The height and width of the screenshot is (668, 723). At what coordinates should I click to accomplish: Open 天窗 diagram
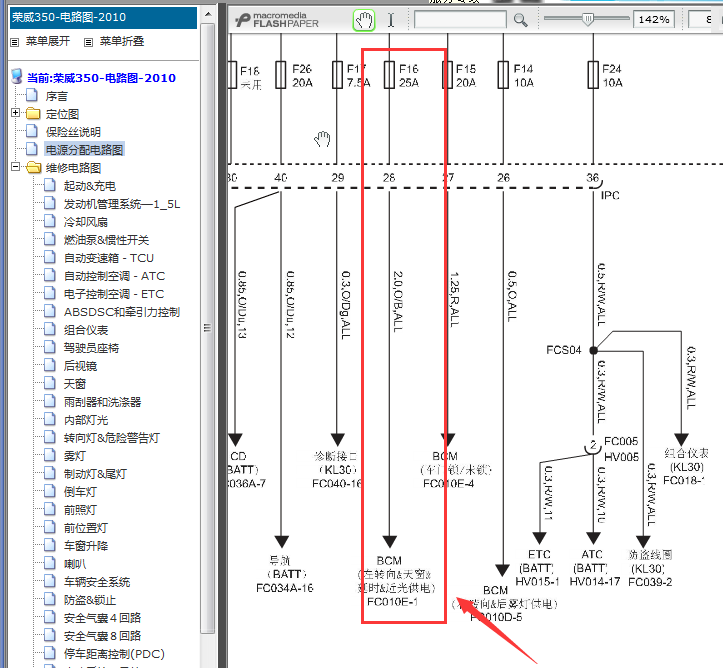[75, 384]
